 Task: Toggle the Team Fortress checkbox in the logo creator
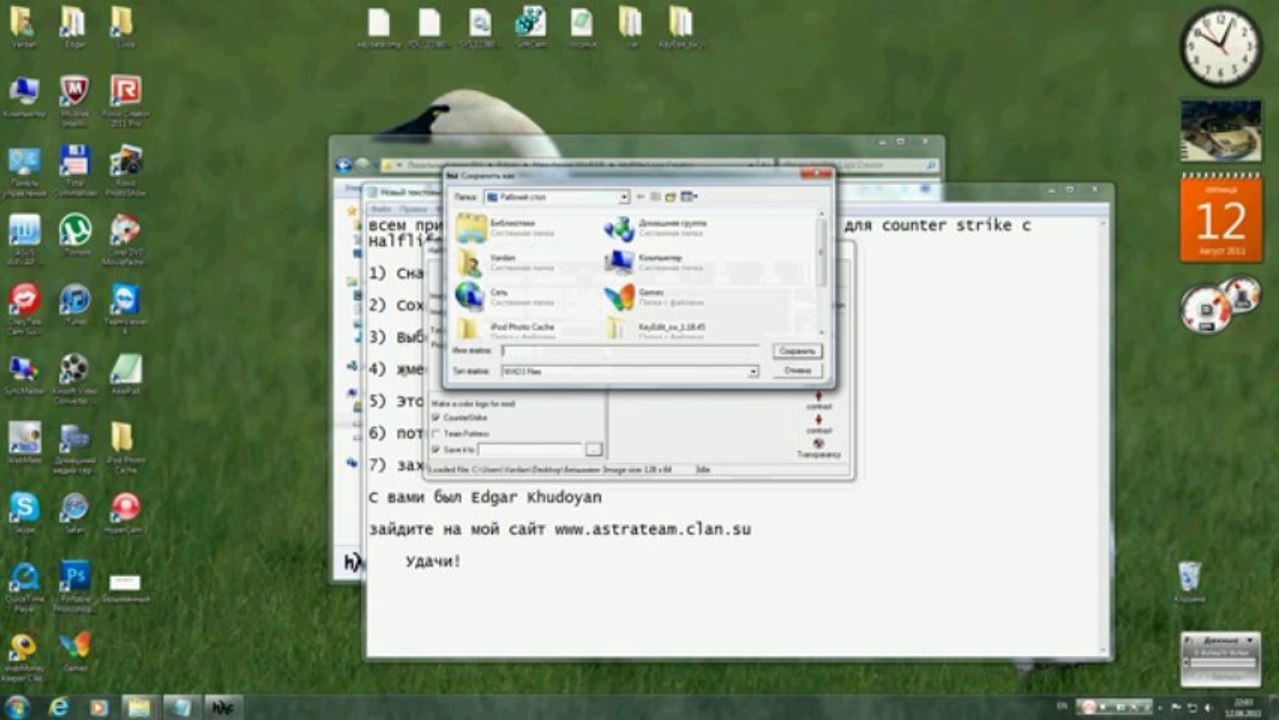[435, 433]
